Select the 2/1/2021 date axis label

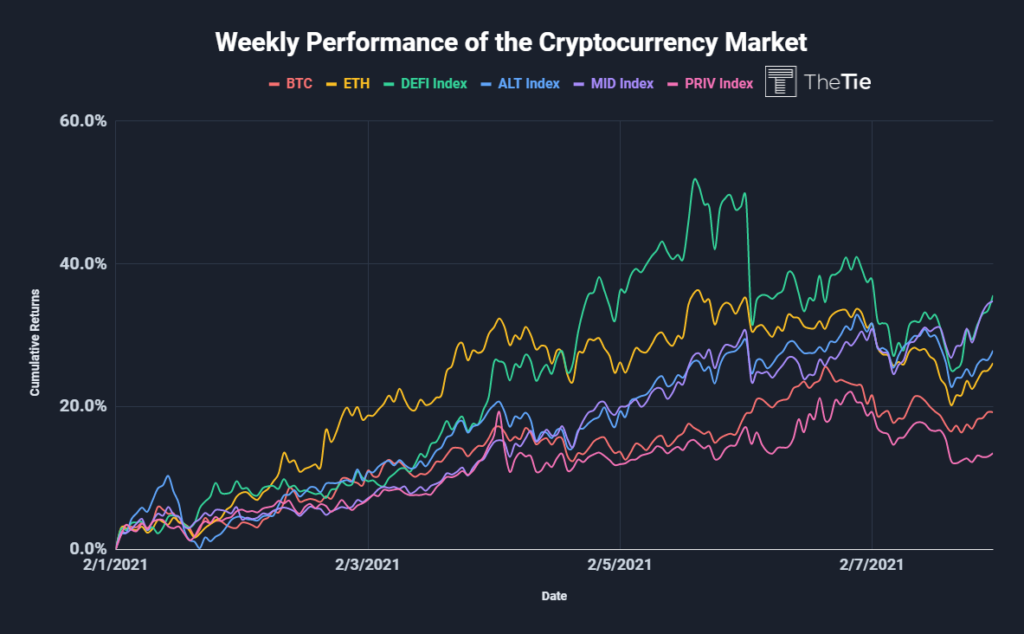tap(116, 565)
